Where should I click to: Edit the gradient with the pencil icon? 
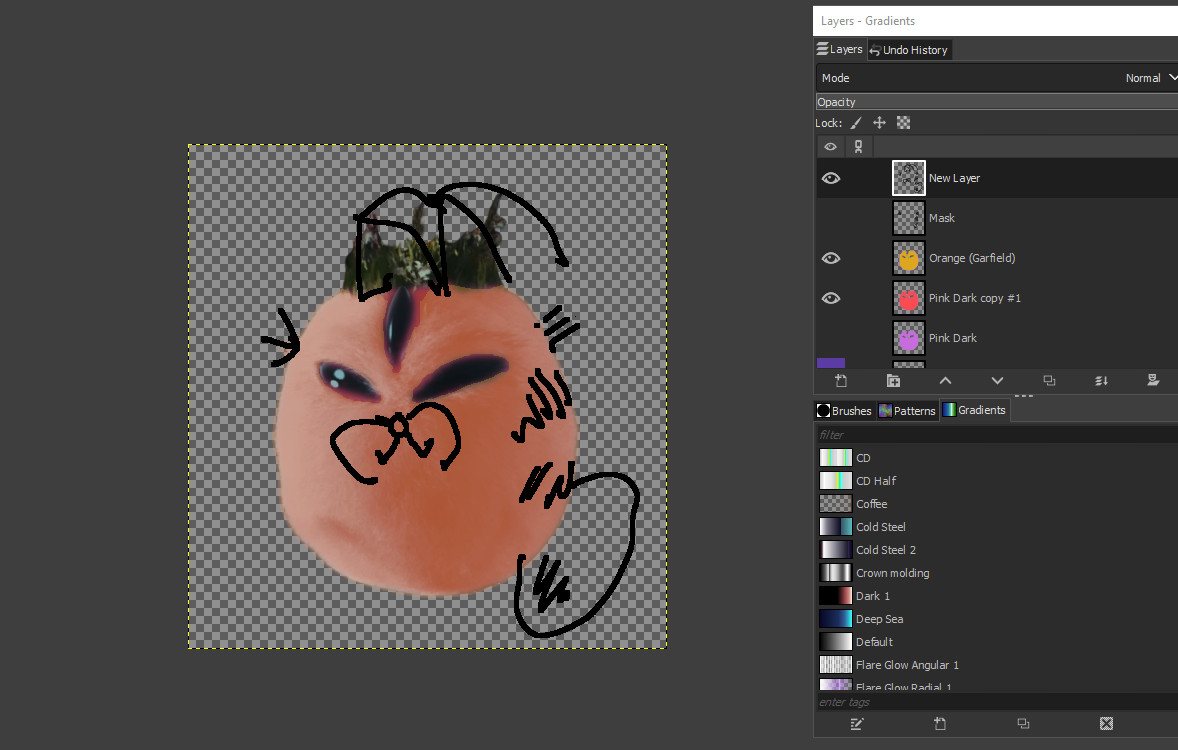[x=856, y=724]
